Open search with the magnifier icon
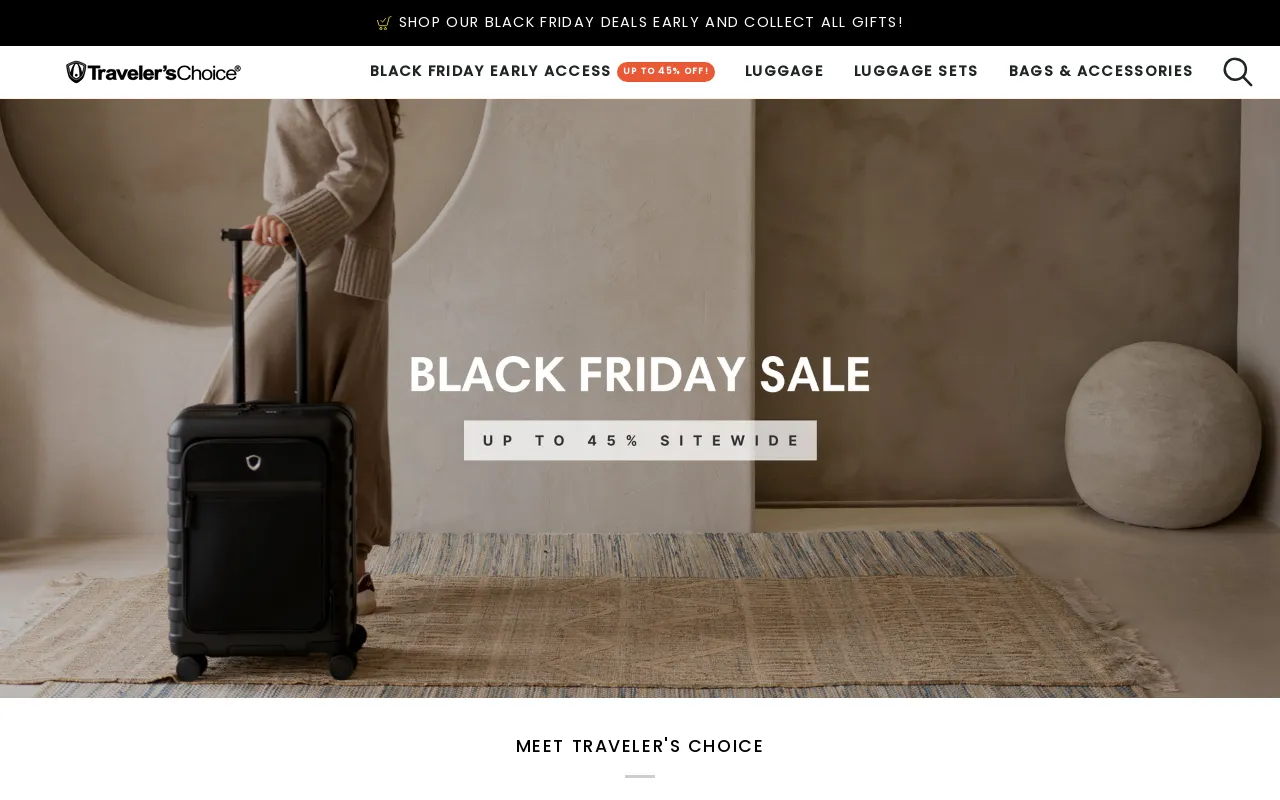This screenshot has height=800, width=1280. (1237, 72)
